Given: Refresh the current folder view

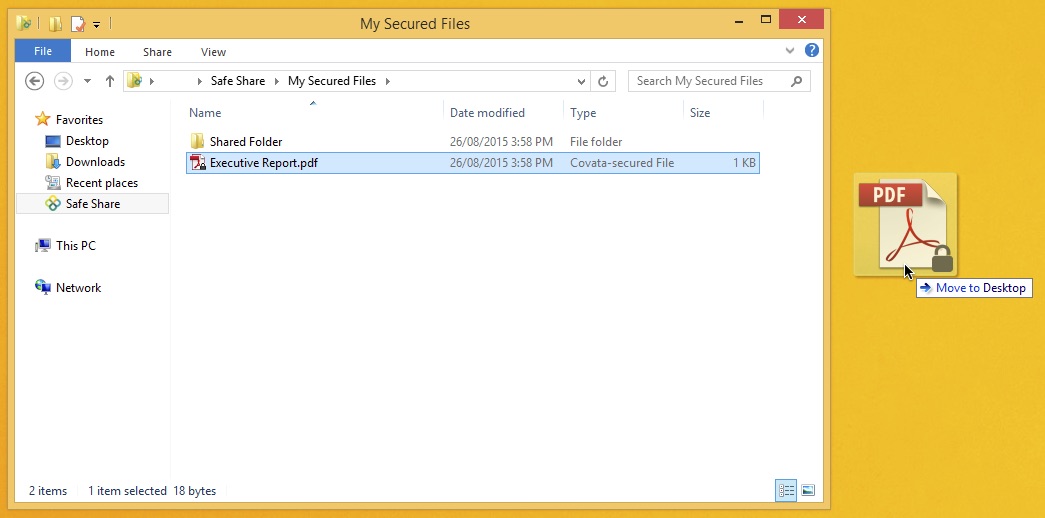Looking at the screenshot, I should coord(603,81).
